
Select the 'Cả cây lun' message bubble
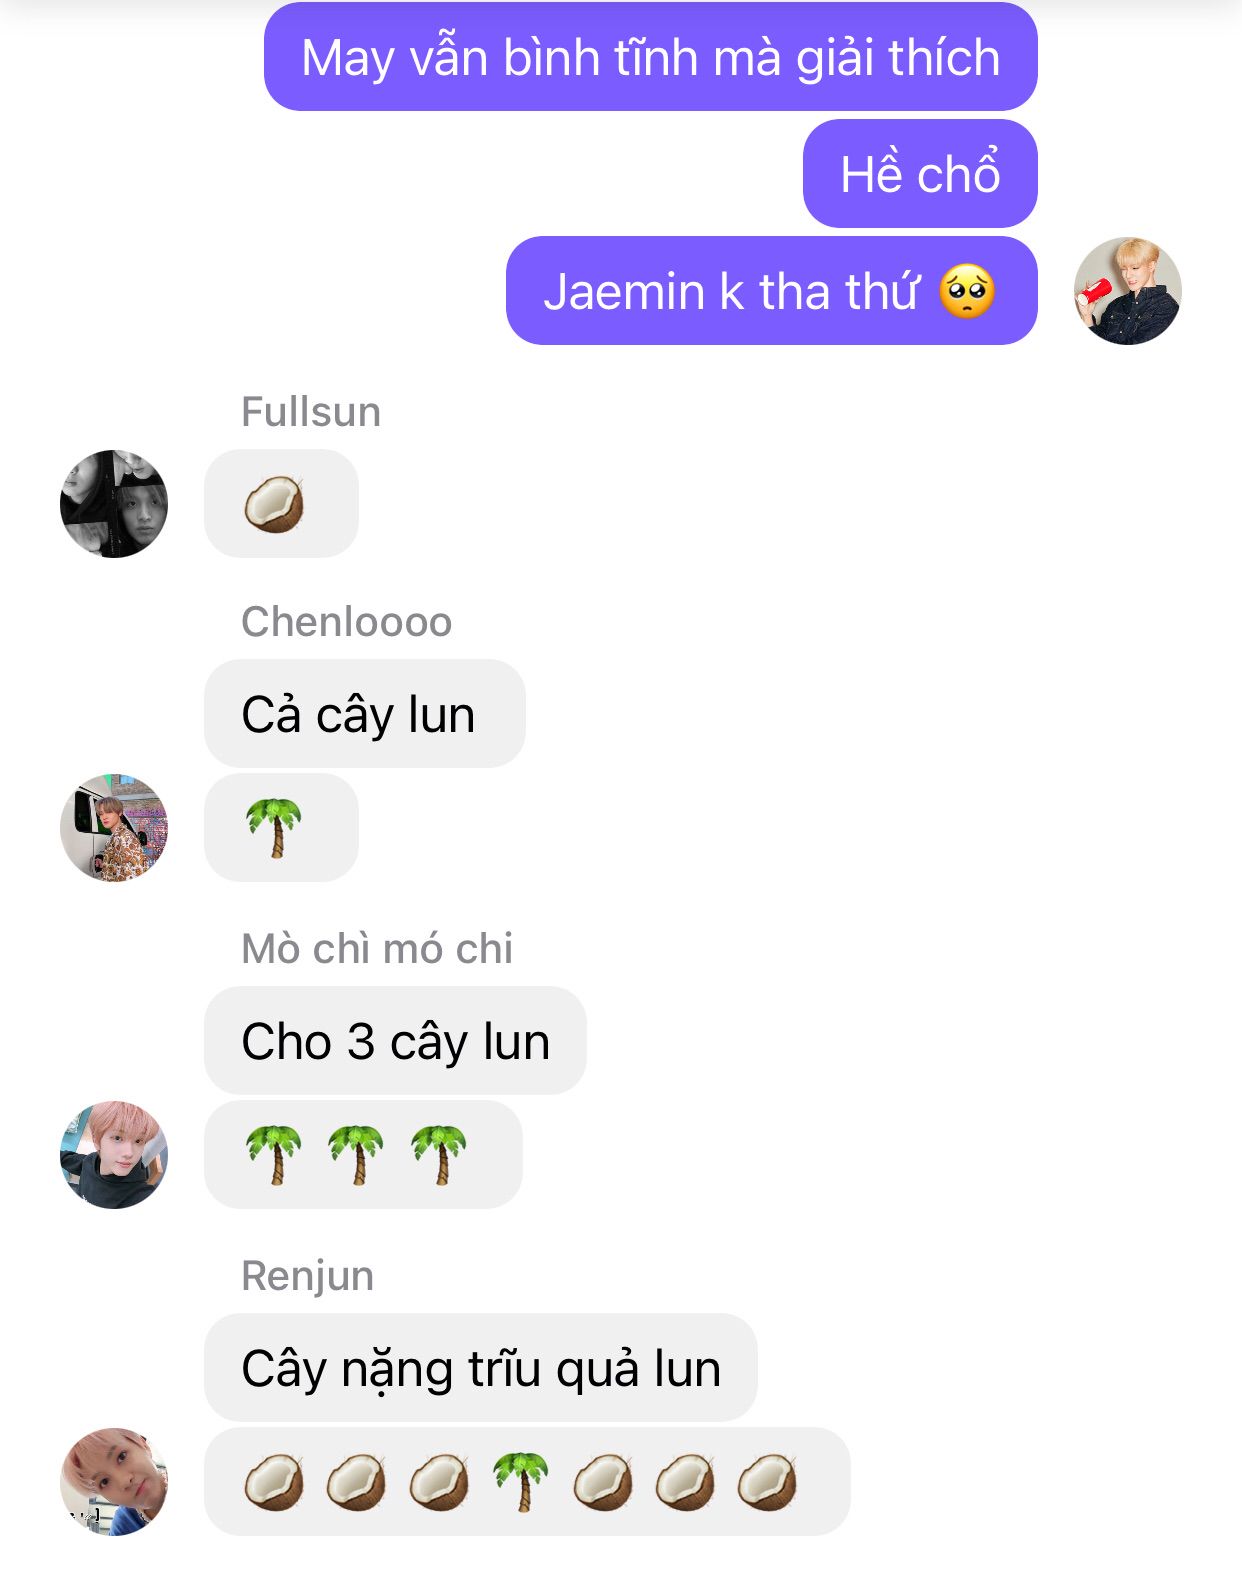click(365, 713)
